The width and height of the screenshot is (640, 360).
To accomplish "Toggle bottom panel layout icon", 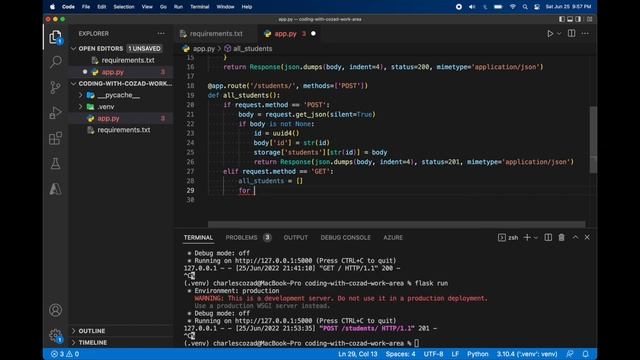I will pyautogui.click(x=570, y=19).
